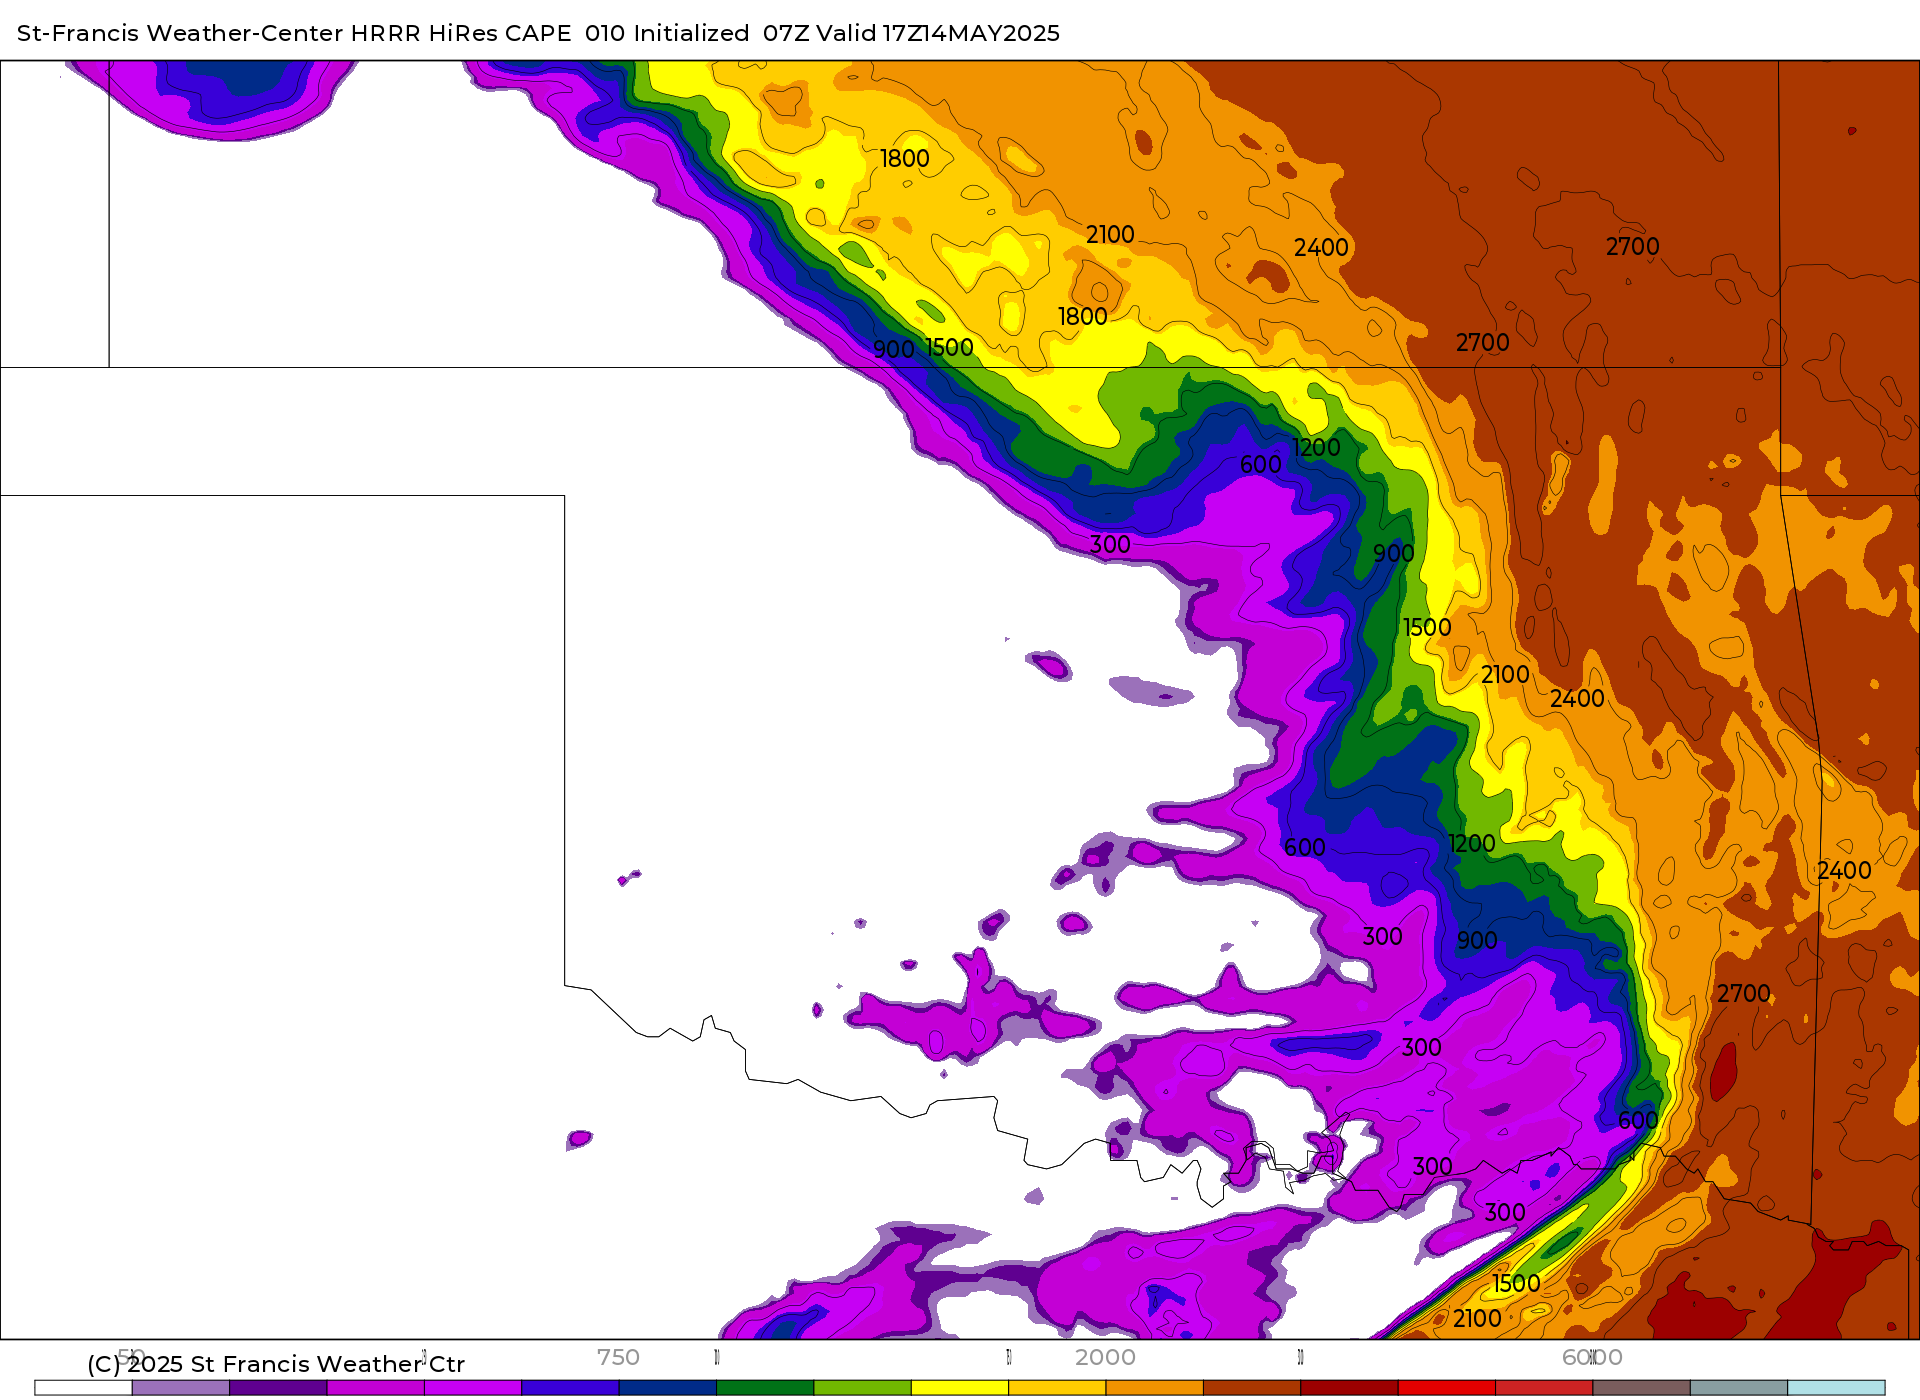Click the 2000 legend scale label
1920x1400 pixels.
point(1105,1357)
